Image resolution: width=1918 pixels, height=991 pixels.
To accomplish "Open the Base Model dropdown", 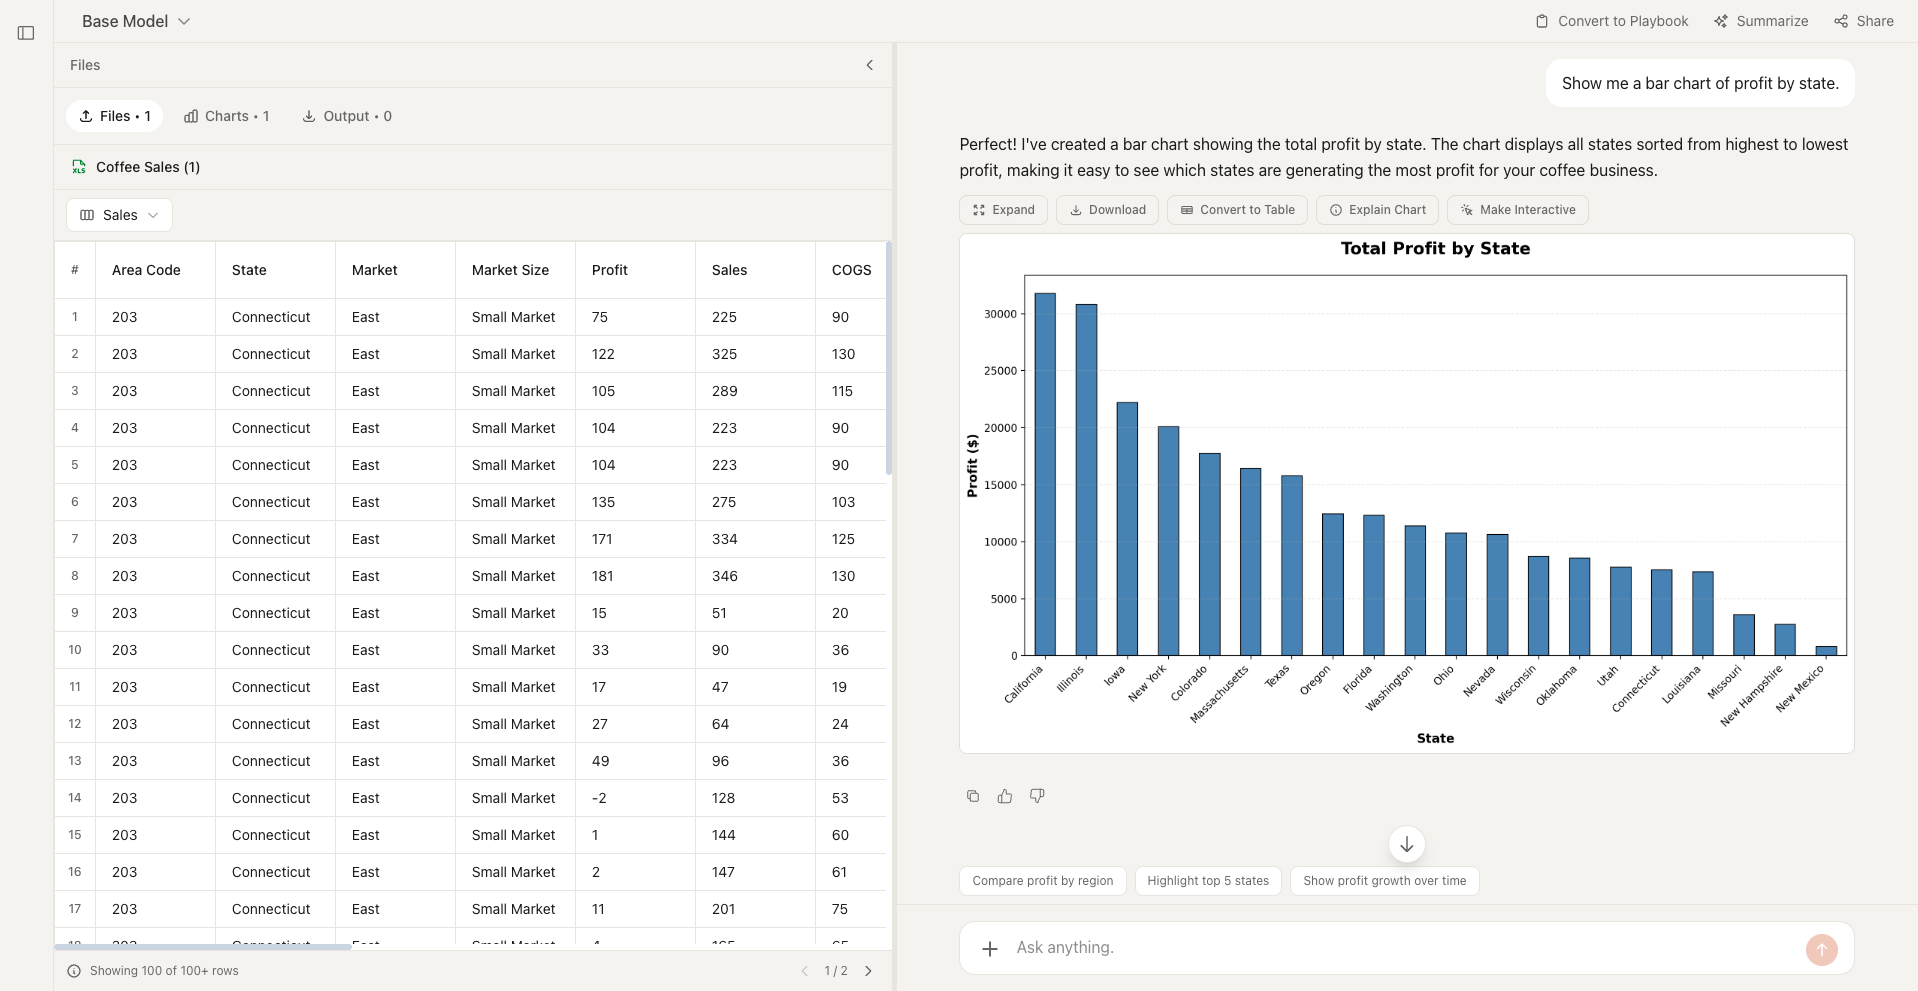I will point(135,20).
